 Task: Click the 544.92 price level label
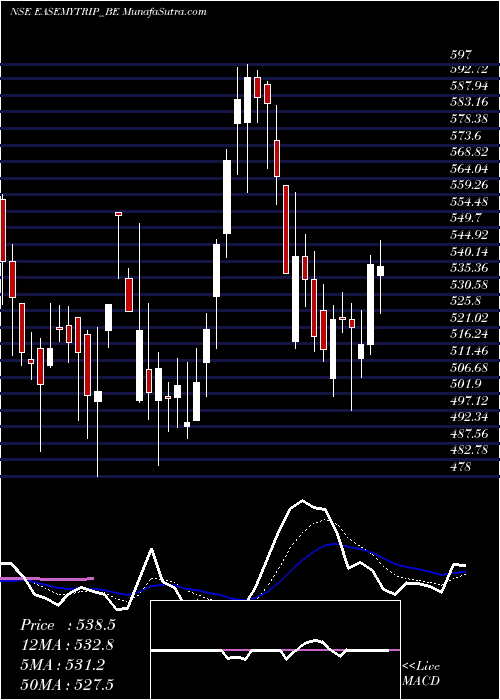[x=469, y=234]
